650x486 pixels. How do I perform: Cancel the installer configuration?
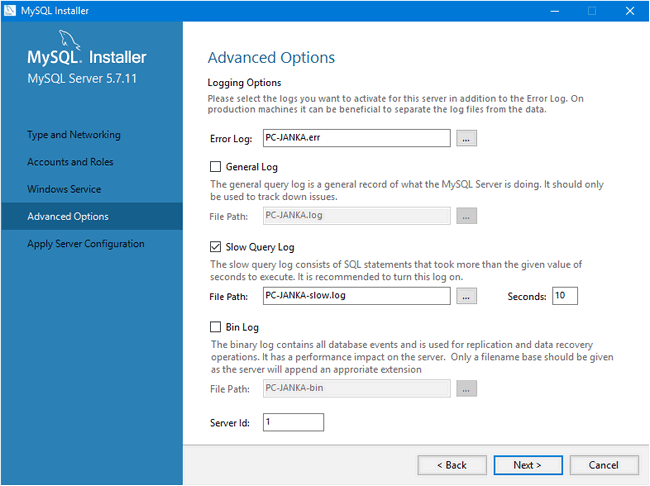(603, 465)
